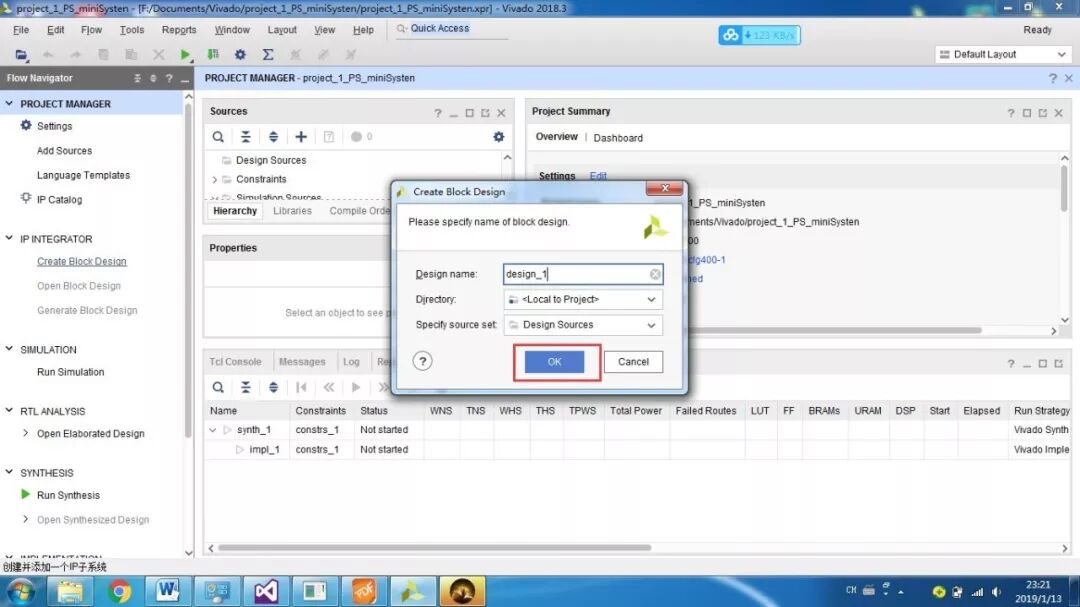The image size is (1080, 607).
Task: Confirm the dialog with OK
Action: click(x=554, y=362)
